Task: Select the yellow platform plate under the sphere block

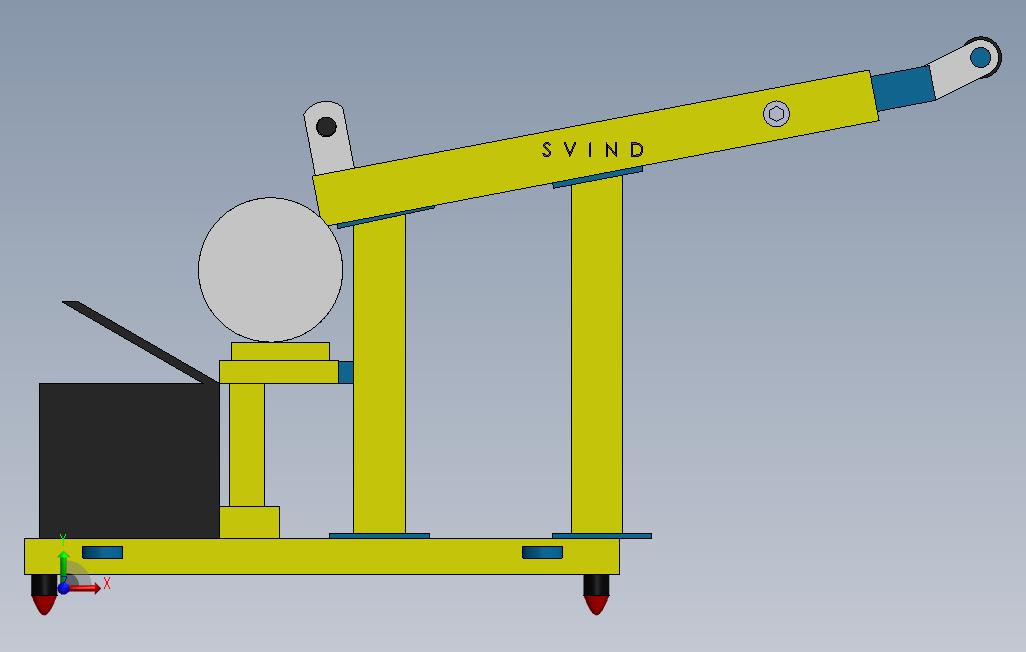Action: click(279, 372)
